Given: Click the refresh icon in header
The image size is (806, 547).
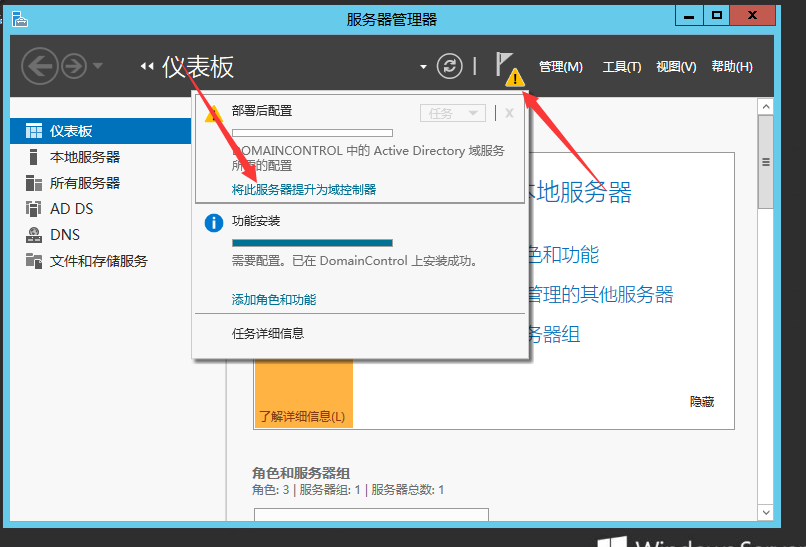Looking at the screenshot, I should click(x=449, y=66).
